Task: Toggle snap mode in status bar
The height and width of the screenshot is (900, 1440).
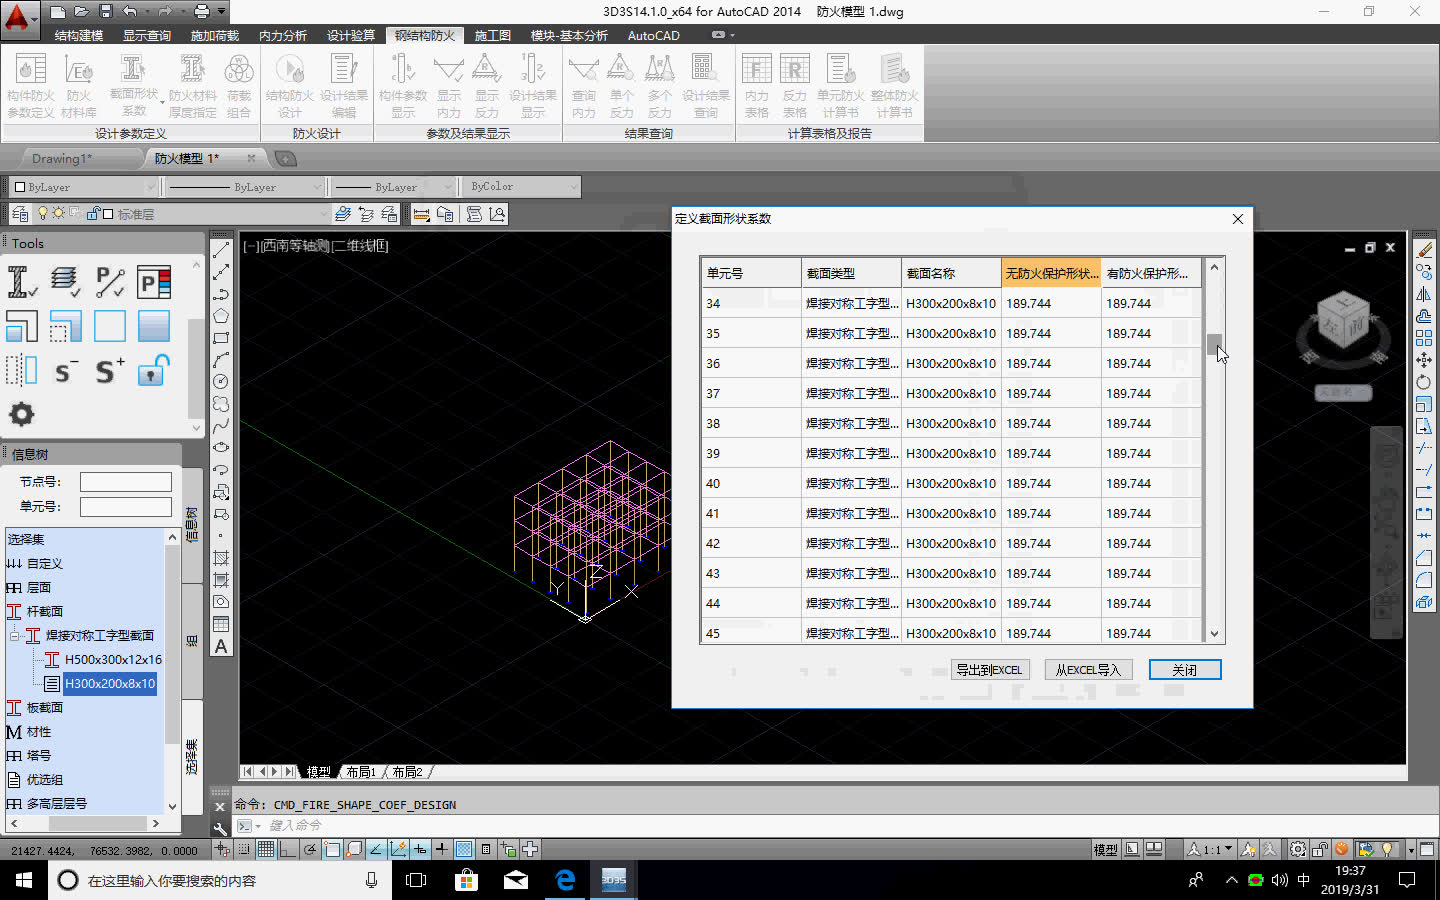Action: coord(244,850)
